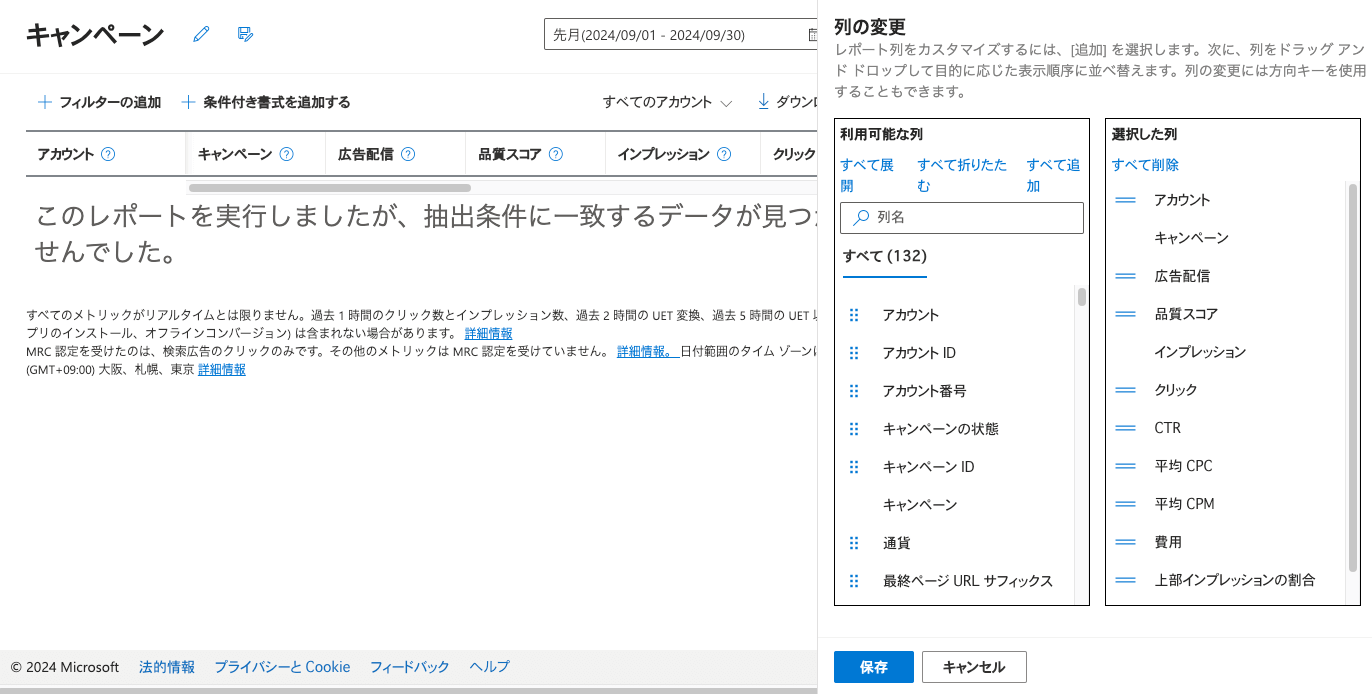Open 法的情報 footer link
This screenshot has width=1372, height=694.
(167, 667)
